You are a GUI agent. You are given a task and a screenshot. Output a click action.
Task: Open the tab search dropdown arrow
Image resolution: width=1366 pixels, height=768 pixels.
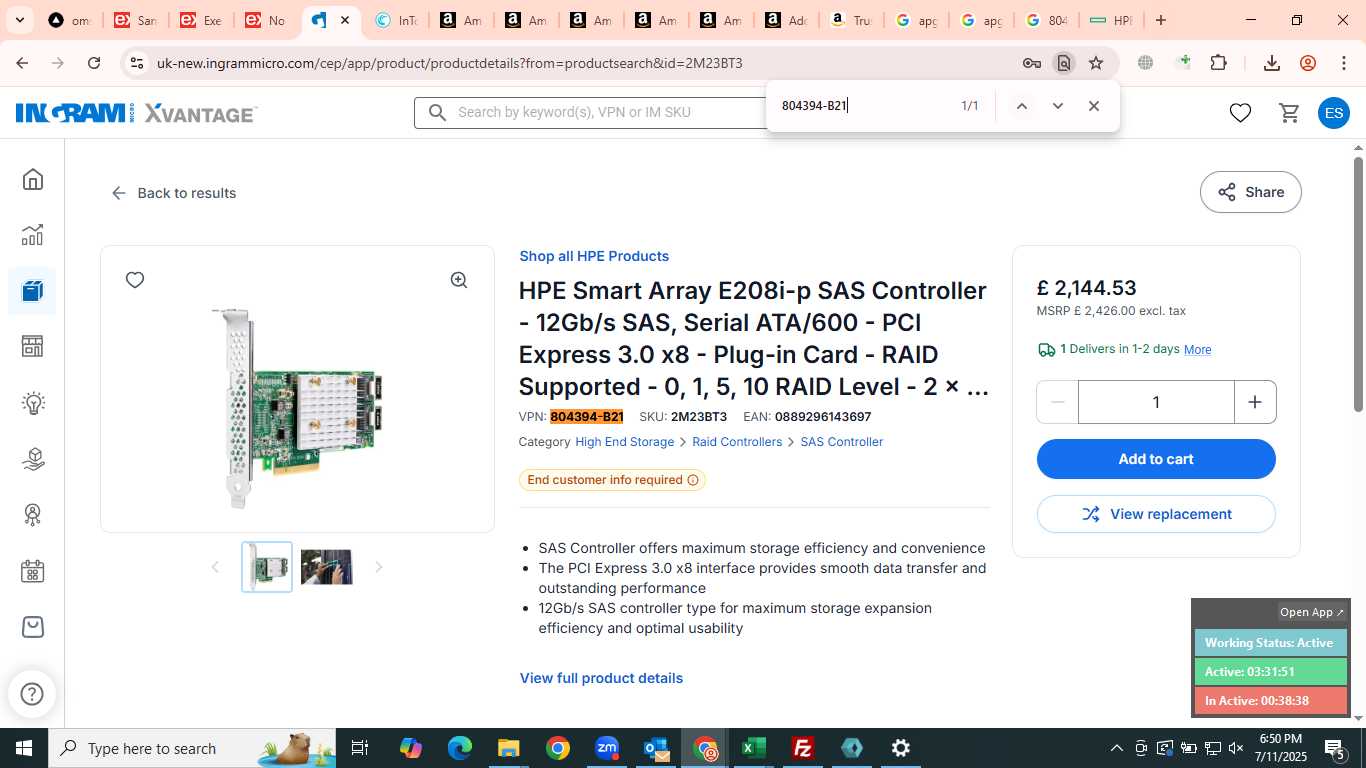20,20
